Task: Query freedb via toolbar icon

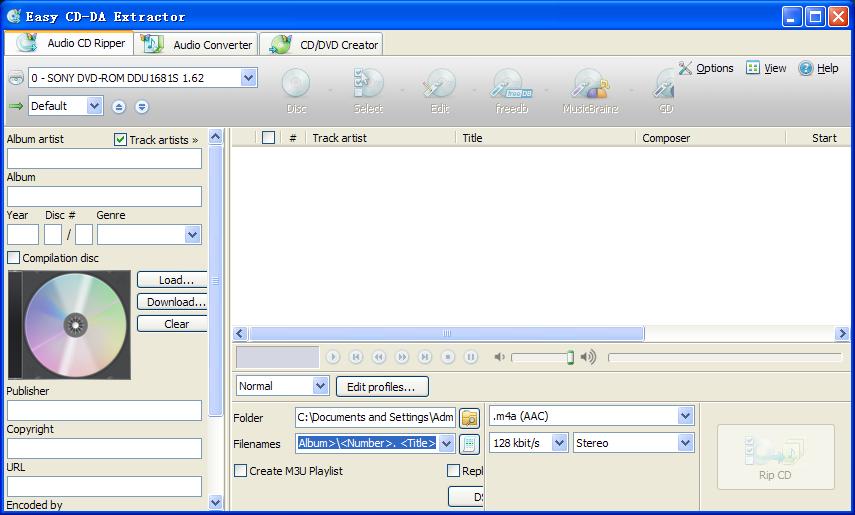Action: [511, 83]
